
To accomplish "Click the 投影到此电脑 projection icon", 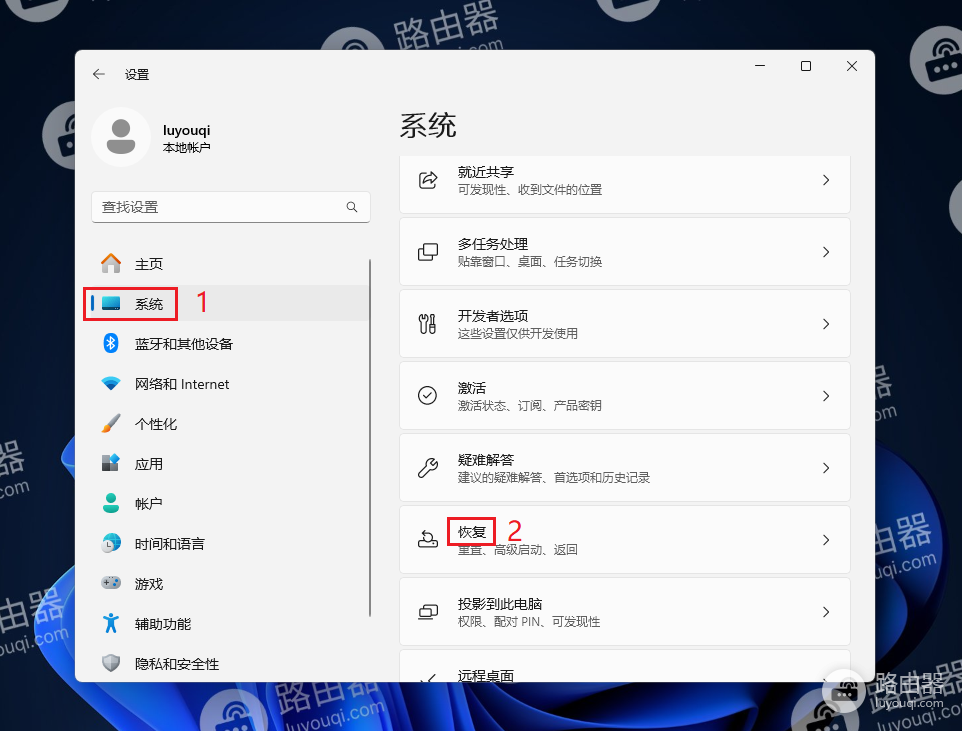I will pos(428,611).
